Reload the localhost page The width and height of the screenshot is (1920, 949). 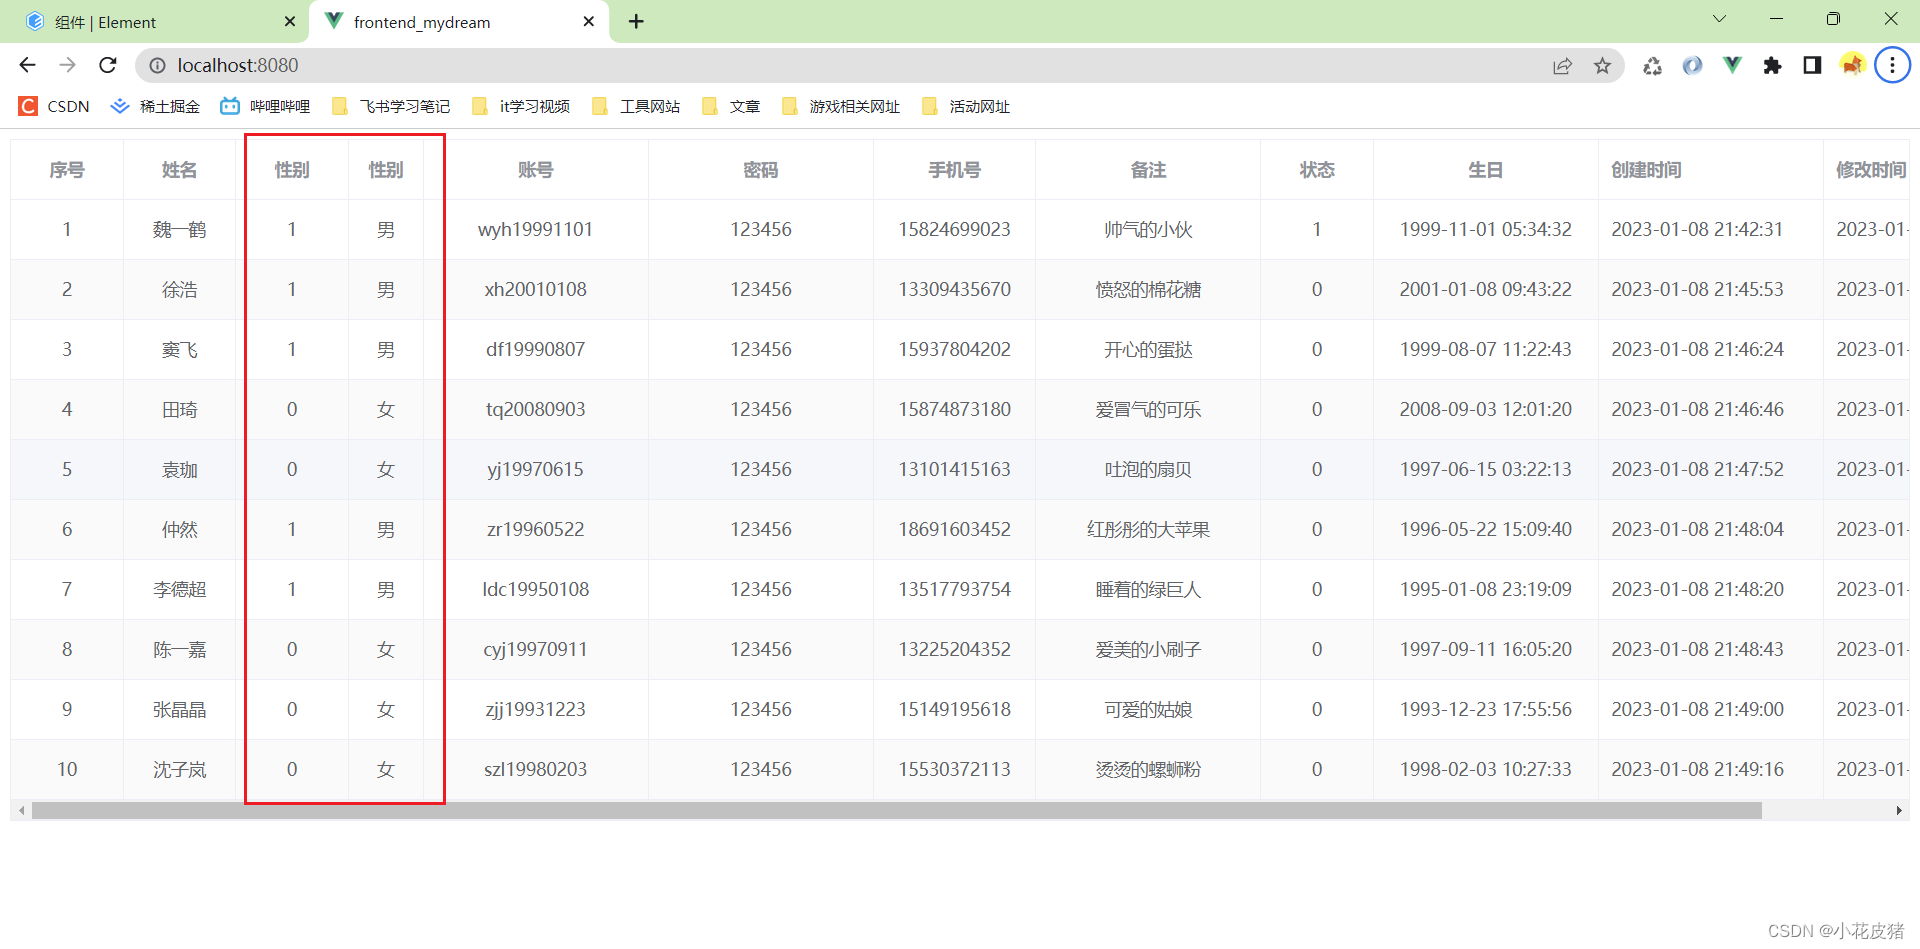(x=108, y=65)
